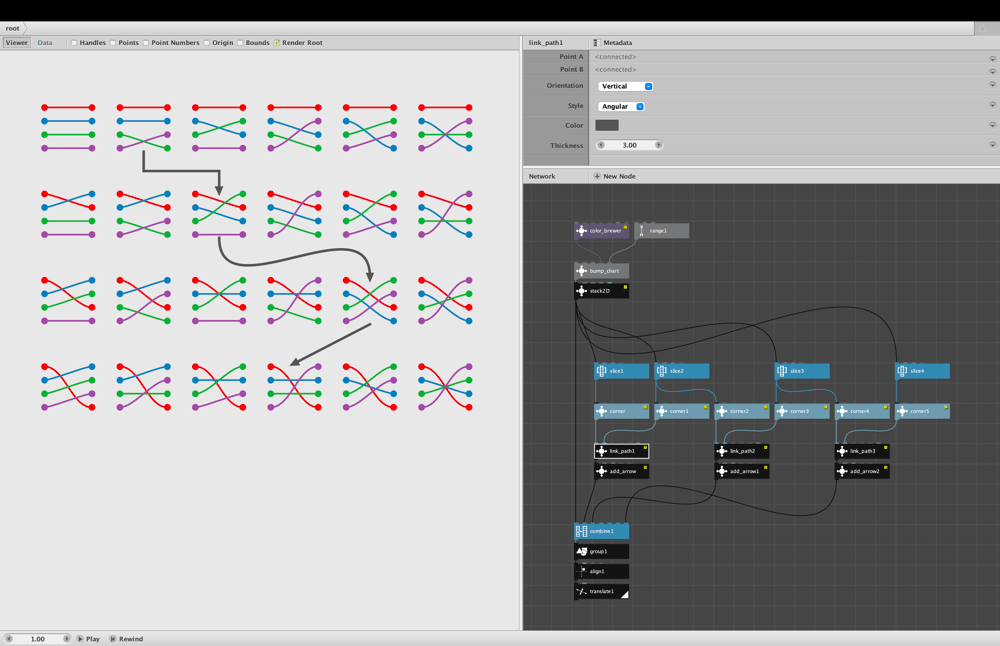Select the translate1 node
Image resolution: width=1000 pixels, height=646 pixels.
[x=601, y=592]
